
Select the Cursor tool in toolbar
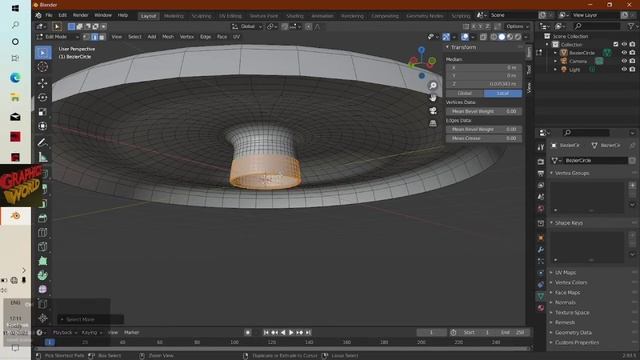click(43, 67)
